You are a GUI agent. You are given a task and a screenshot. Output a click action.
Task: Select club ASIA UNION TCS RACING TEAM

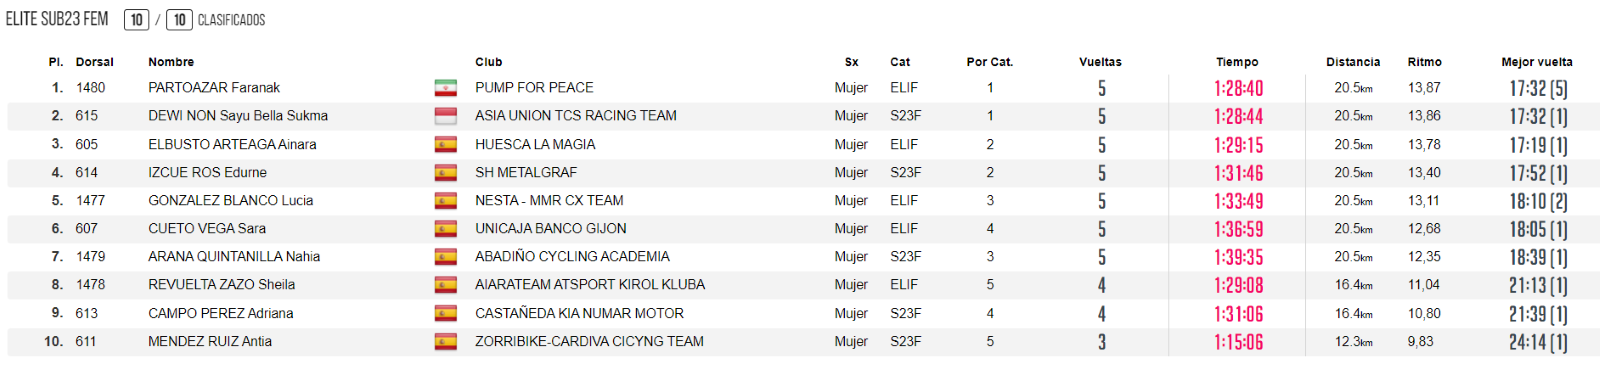tap(576, 116)
